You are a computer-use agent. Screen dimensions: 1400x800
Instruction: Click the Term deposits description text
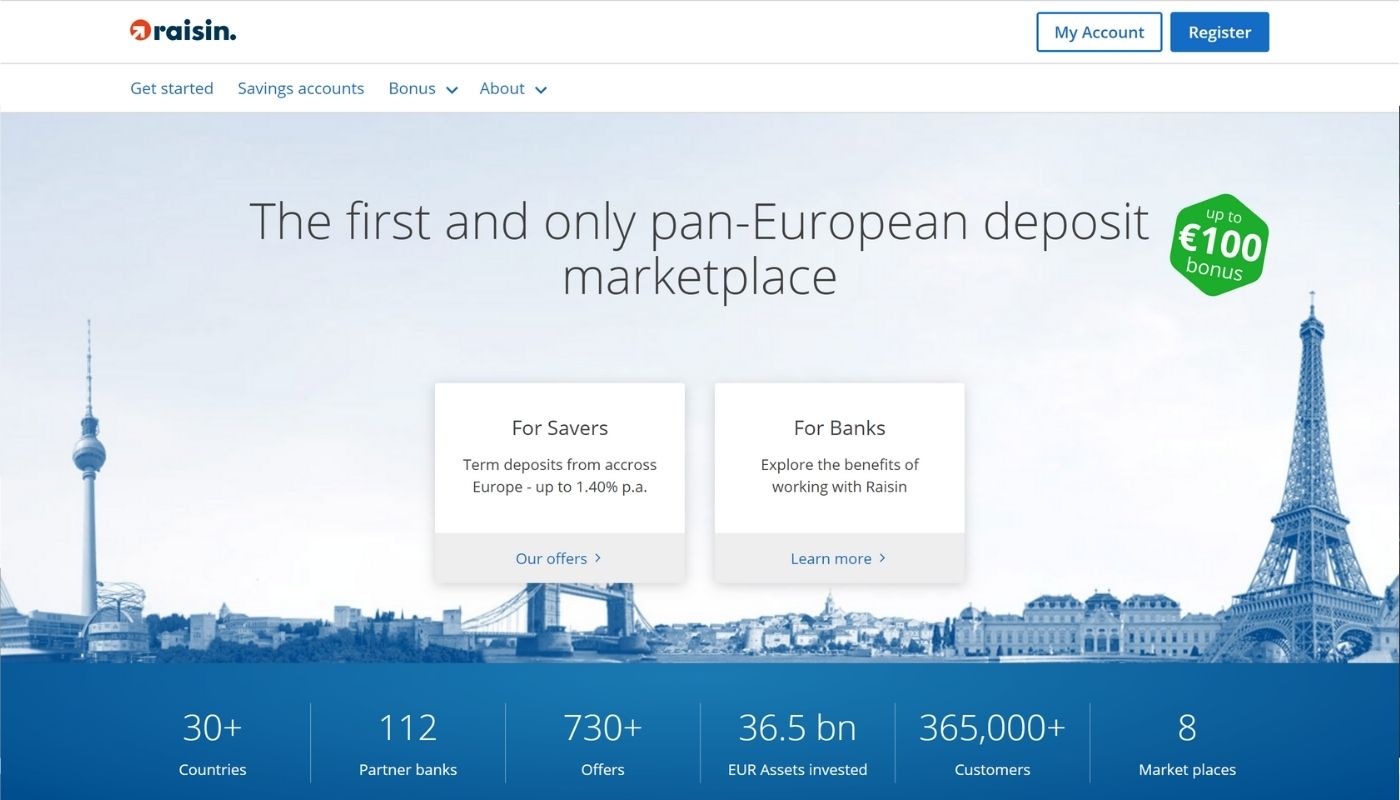(560, 476)
